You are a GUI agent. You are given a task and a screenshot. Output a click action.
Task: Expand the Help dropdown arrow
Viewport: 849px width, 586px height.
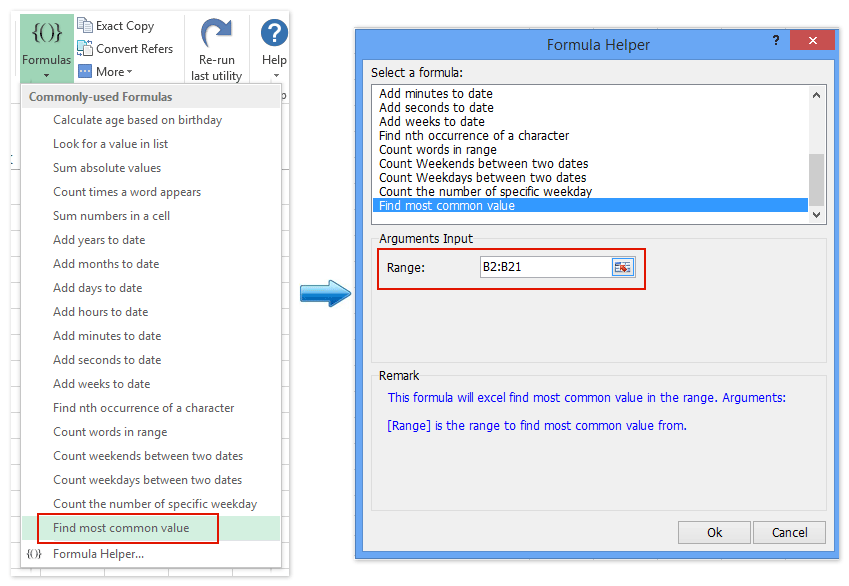pyautogui.click(x=276, y=76)
